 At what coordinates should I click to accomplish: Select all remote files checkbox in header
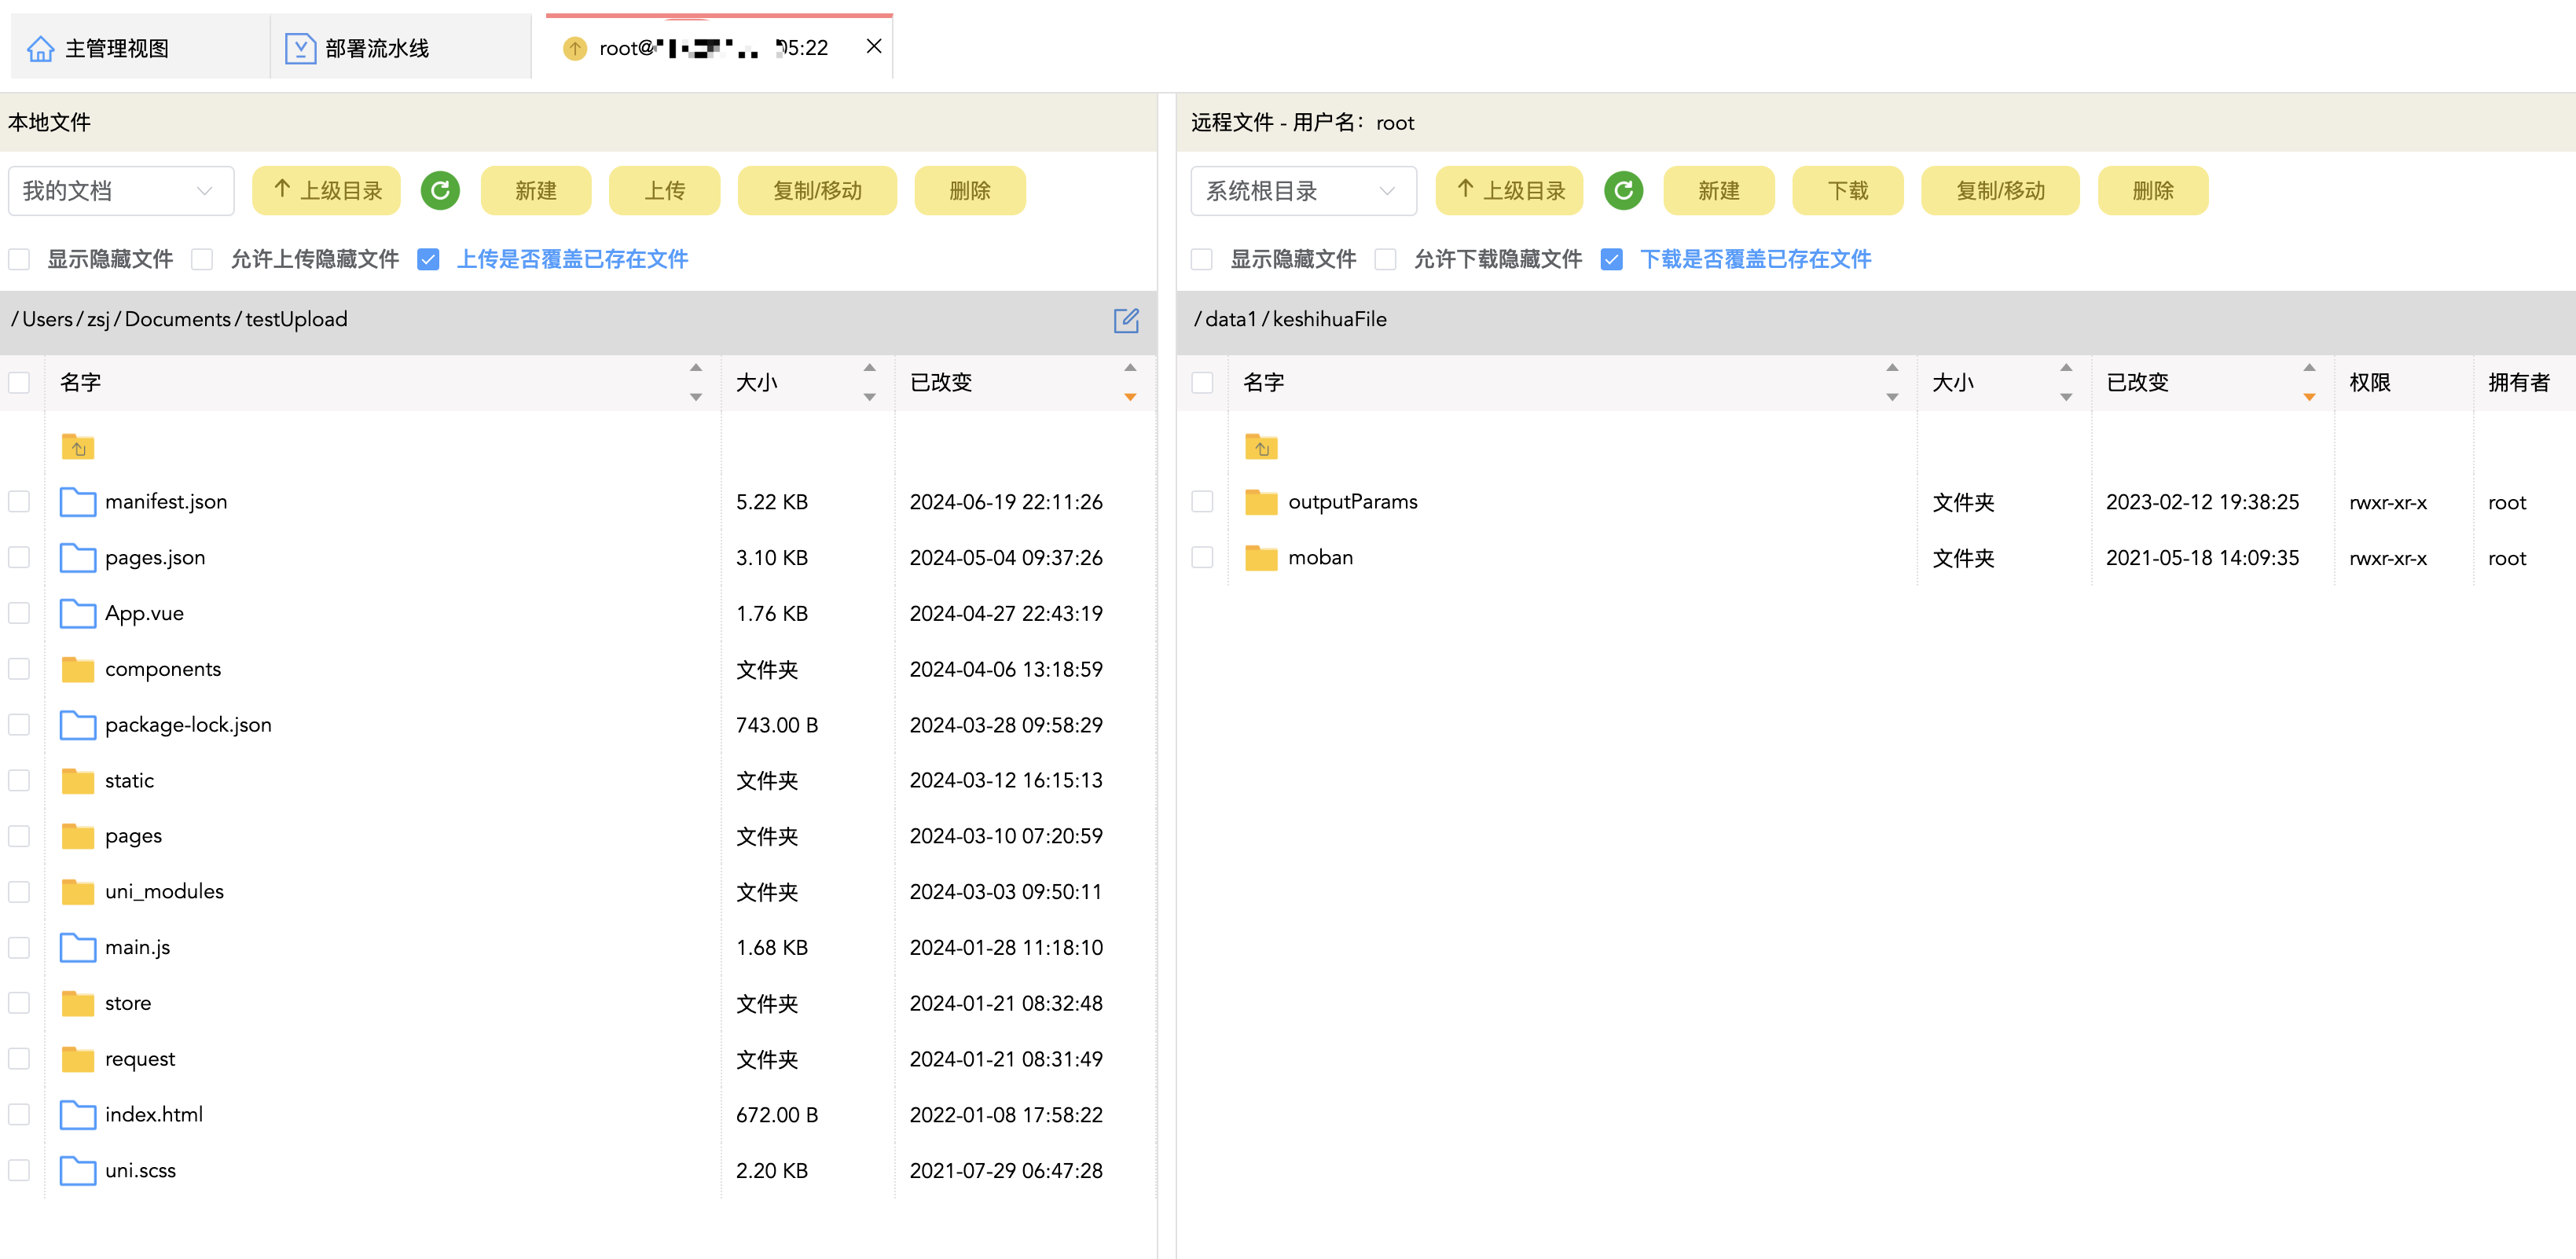(x=1202, y=382)
